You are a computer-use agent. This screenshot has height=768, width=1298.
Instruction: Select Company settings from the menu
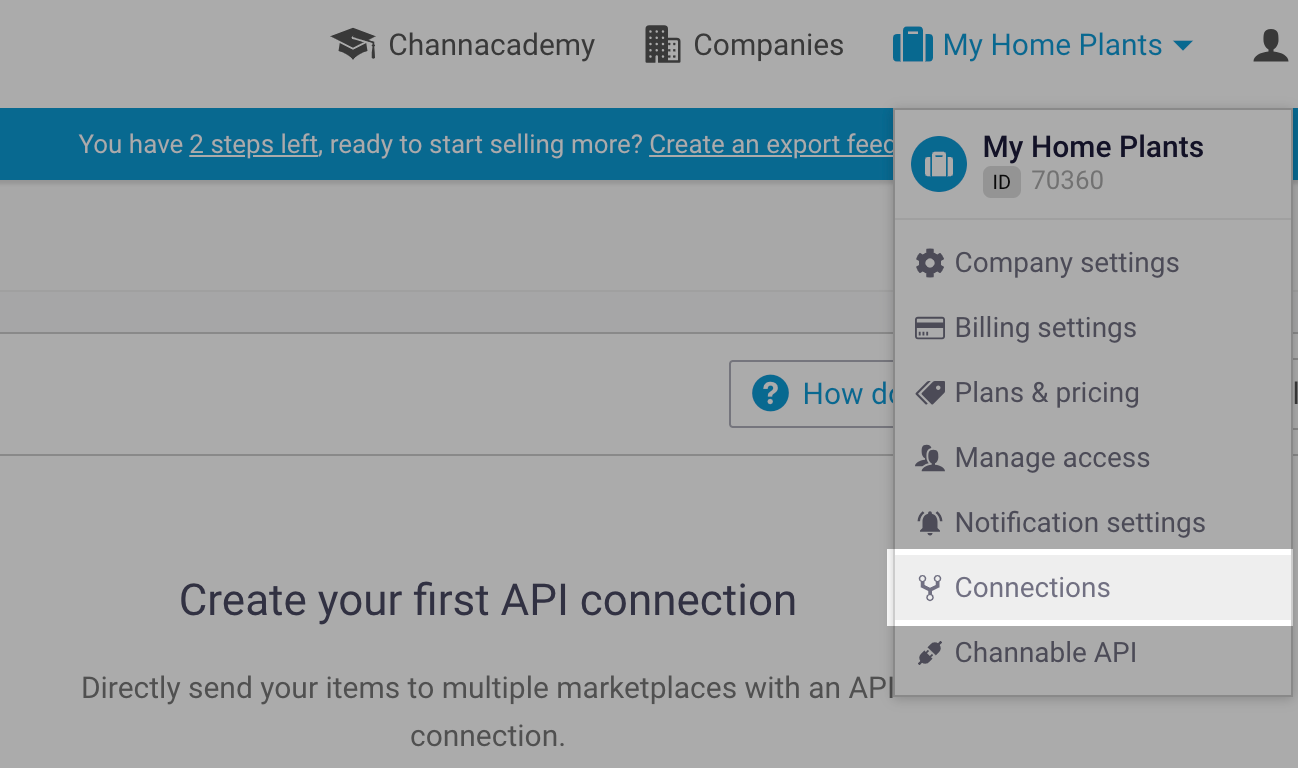point(1066,262)
